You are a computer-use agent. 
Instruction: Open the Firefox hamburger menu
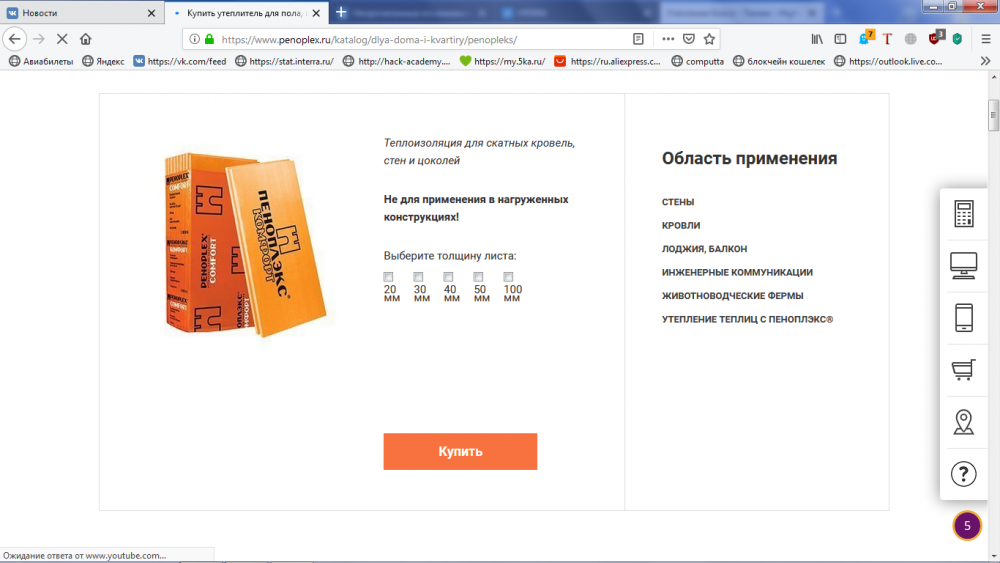point(986,39)
